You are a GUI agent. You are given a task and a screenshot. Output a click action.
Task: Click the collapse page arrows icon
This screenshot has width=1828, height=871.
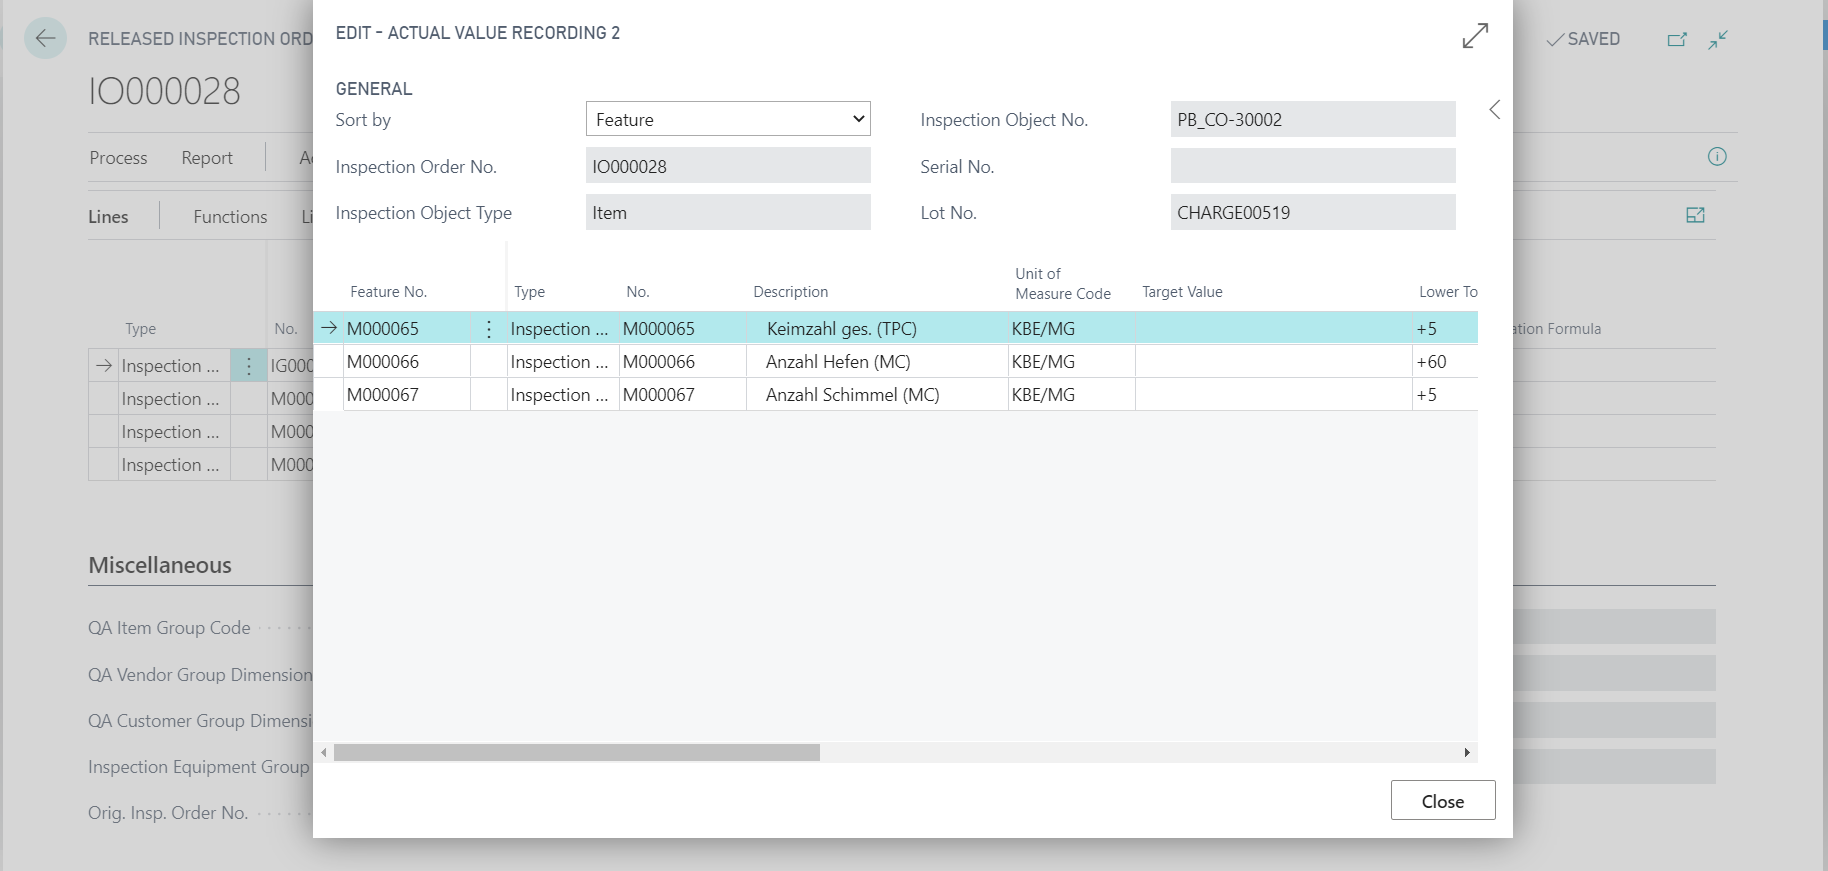tap(1718, 40)
